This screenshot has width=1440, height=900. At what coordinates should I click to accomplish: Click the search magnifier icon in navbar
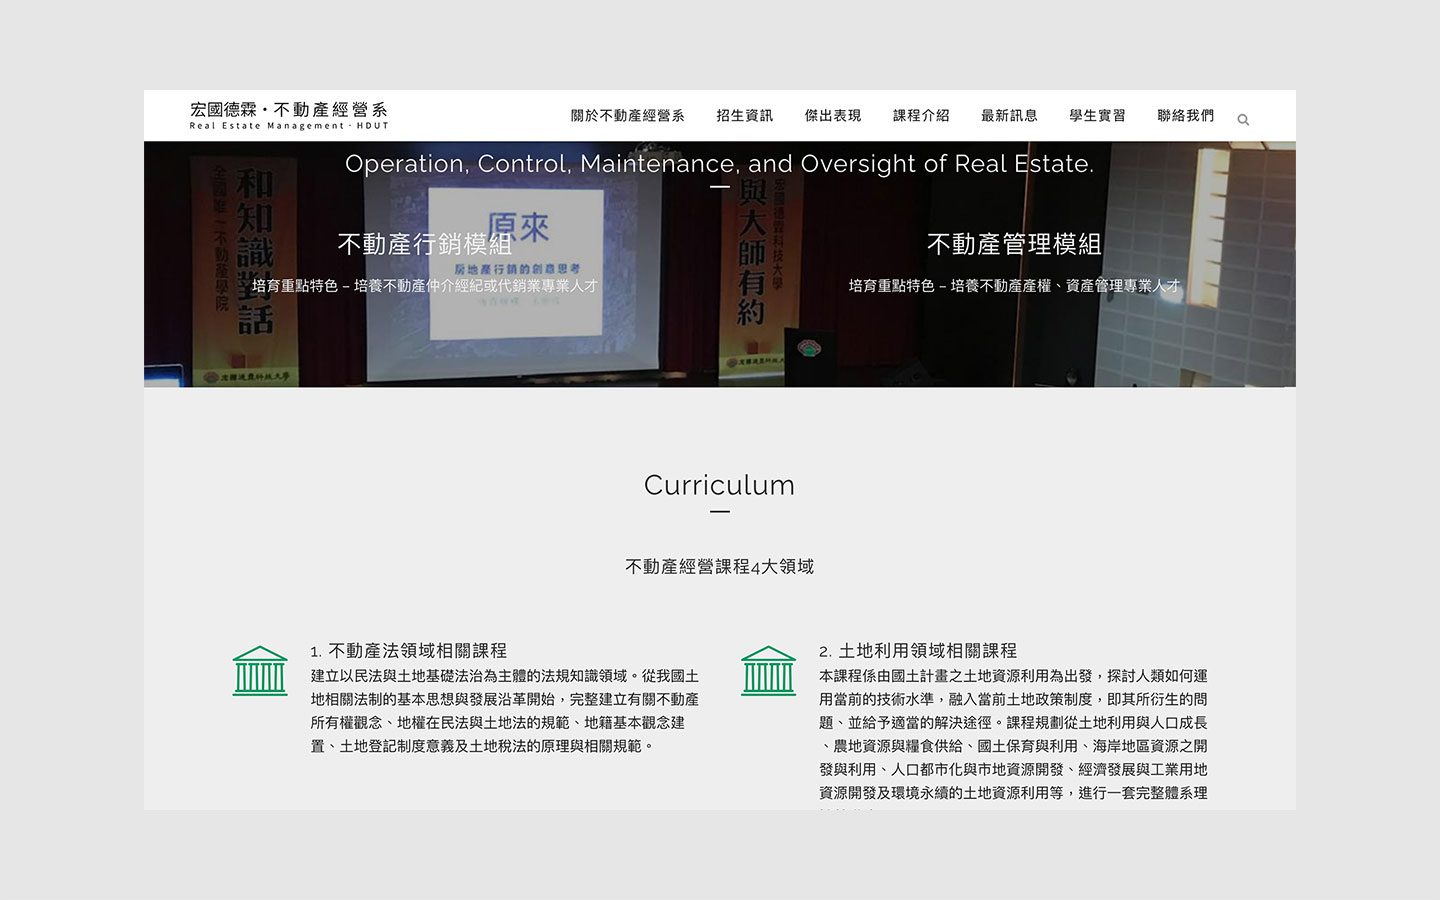pyautogui.click(x=1243, y=120)
